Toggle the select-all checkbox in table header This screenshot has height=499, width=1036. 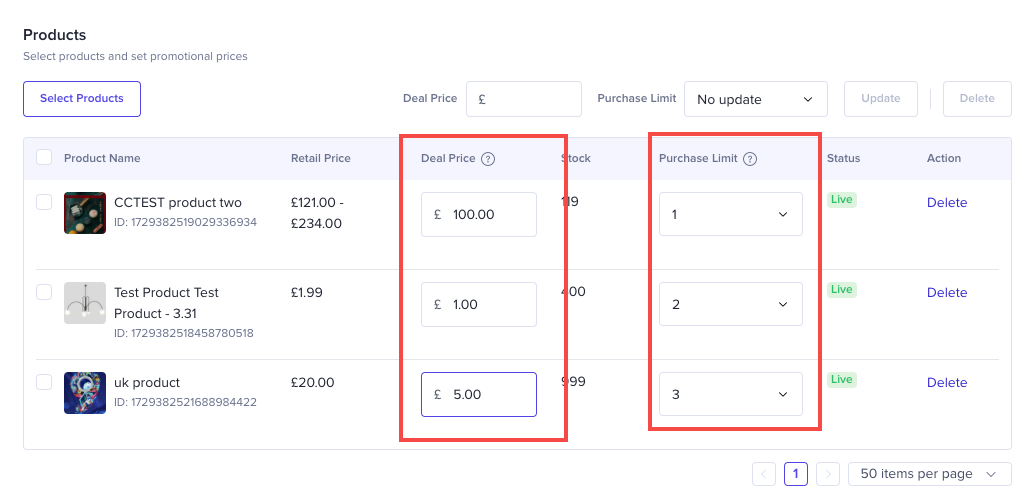pos(44,157)
